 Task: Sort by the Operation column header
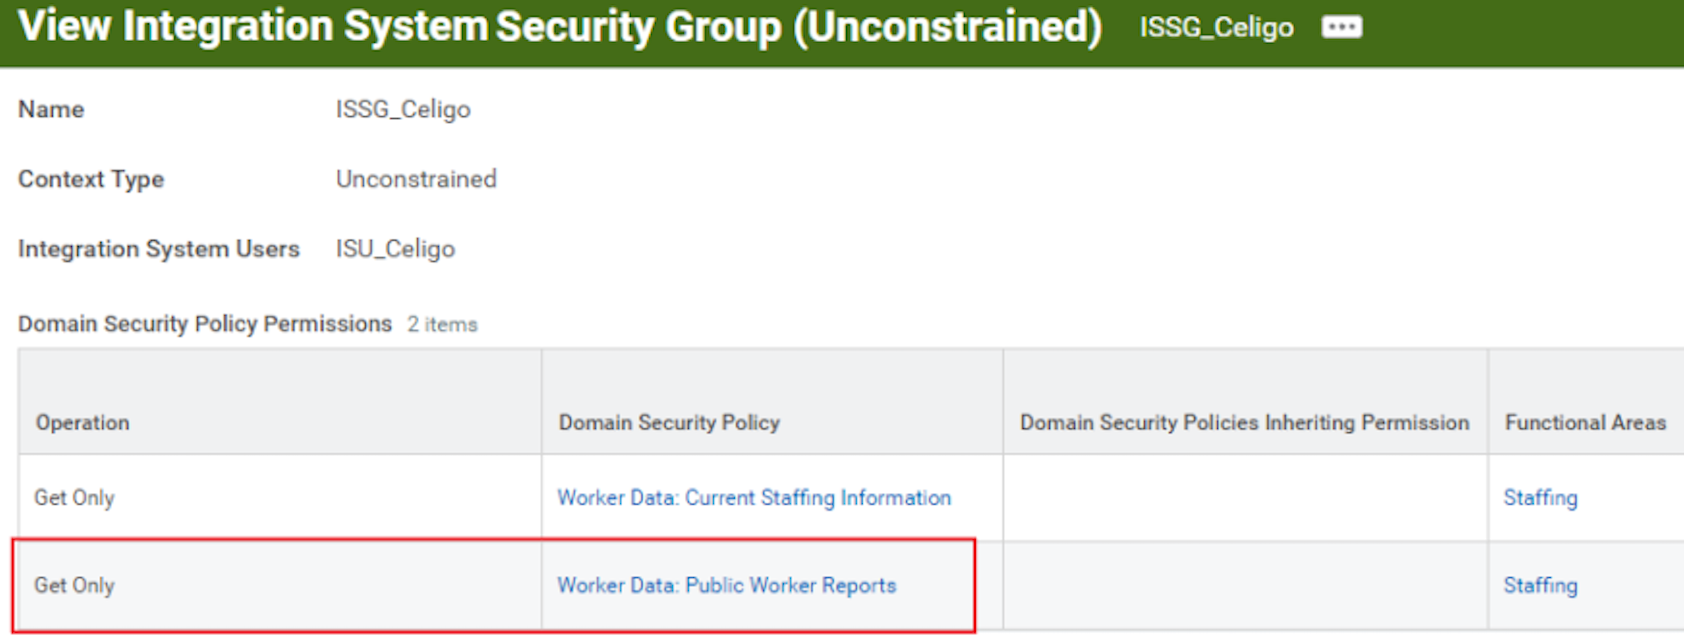[83, 423]
